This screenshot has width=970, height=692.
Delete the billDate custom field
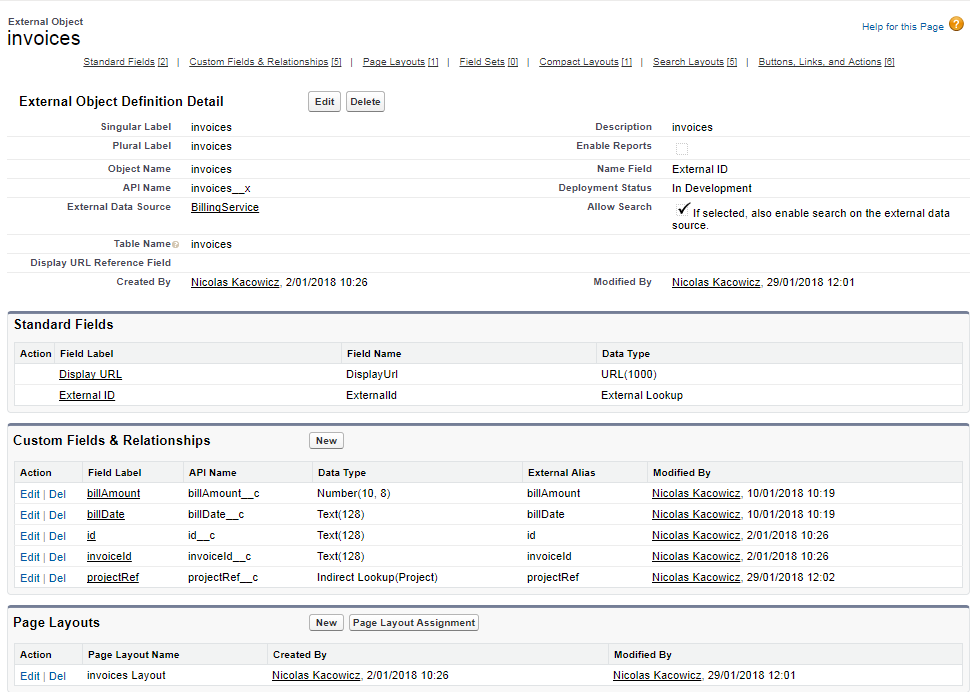[58, 515]
